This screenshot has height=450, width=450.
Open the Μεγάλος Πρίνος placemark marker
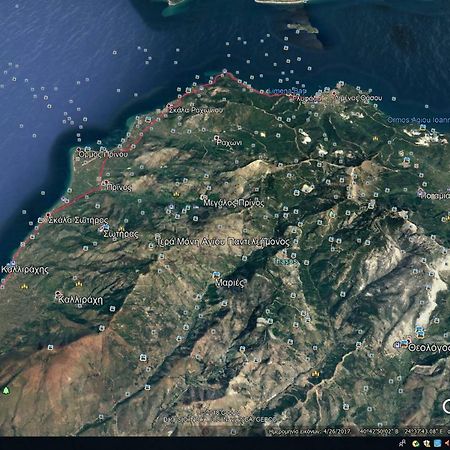(x=202, y=198)
